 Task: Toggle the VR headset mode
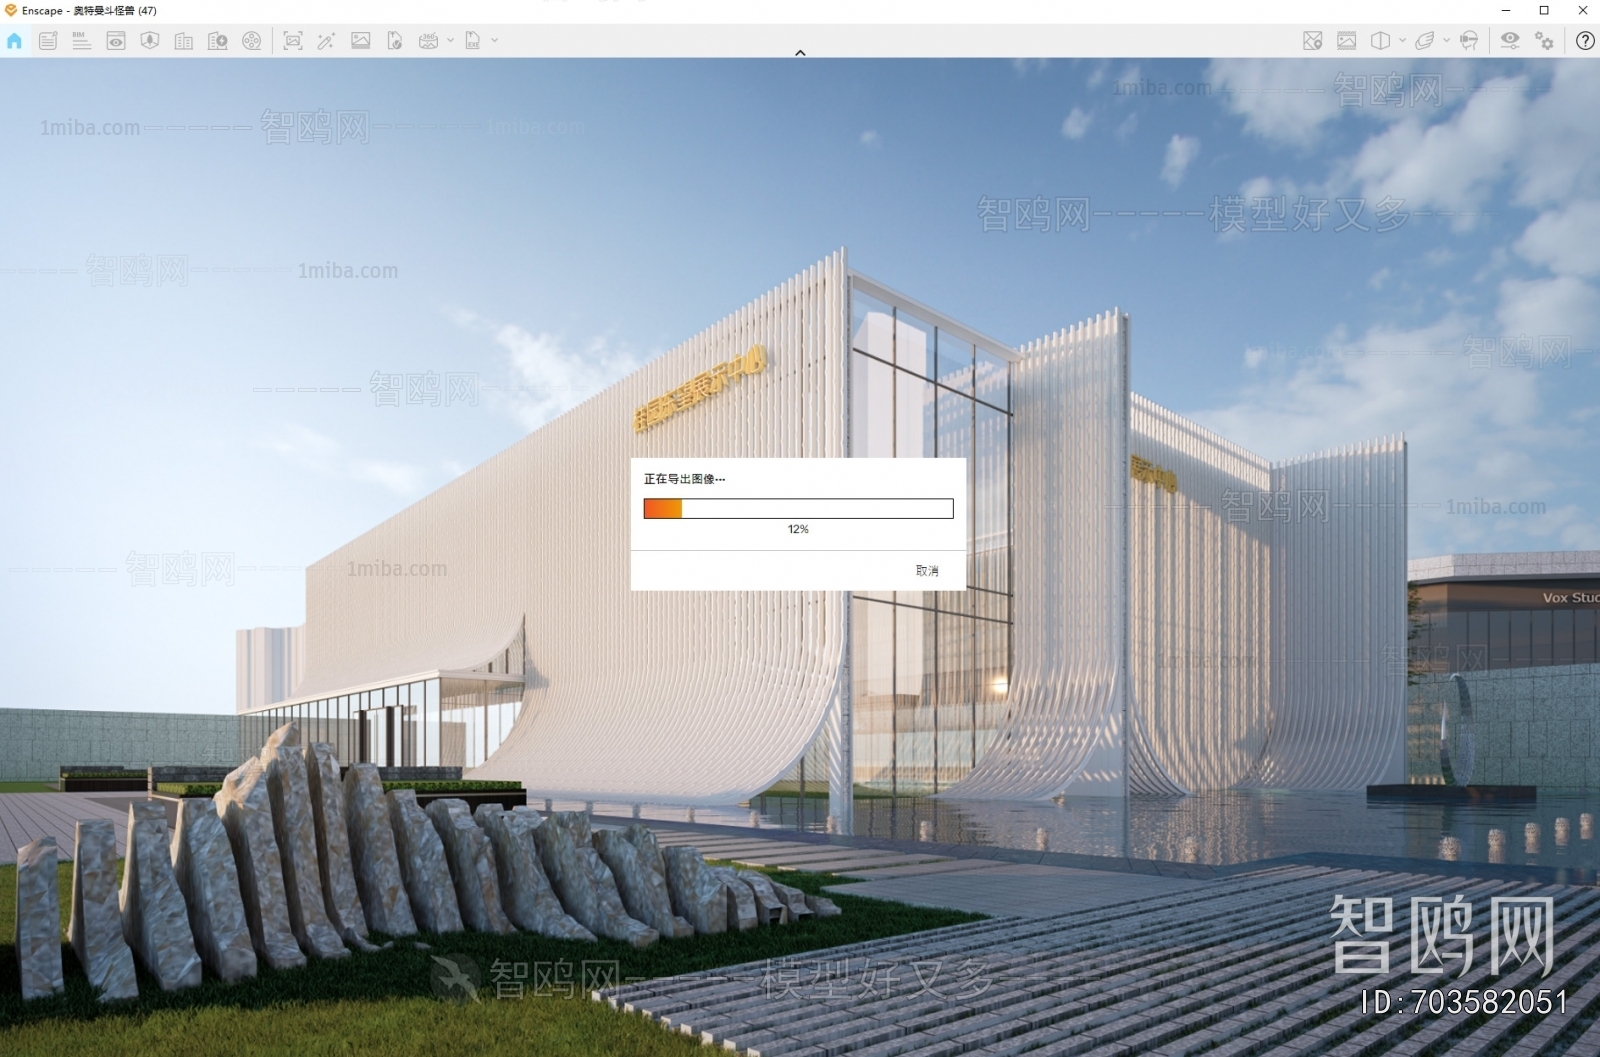coord(1469,41)
